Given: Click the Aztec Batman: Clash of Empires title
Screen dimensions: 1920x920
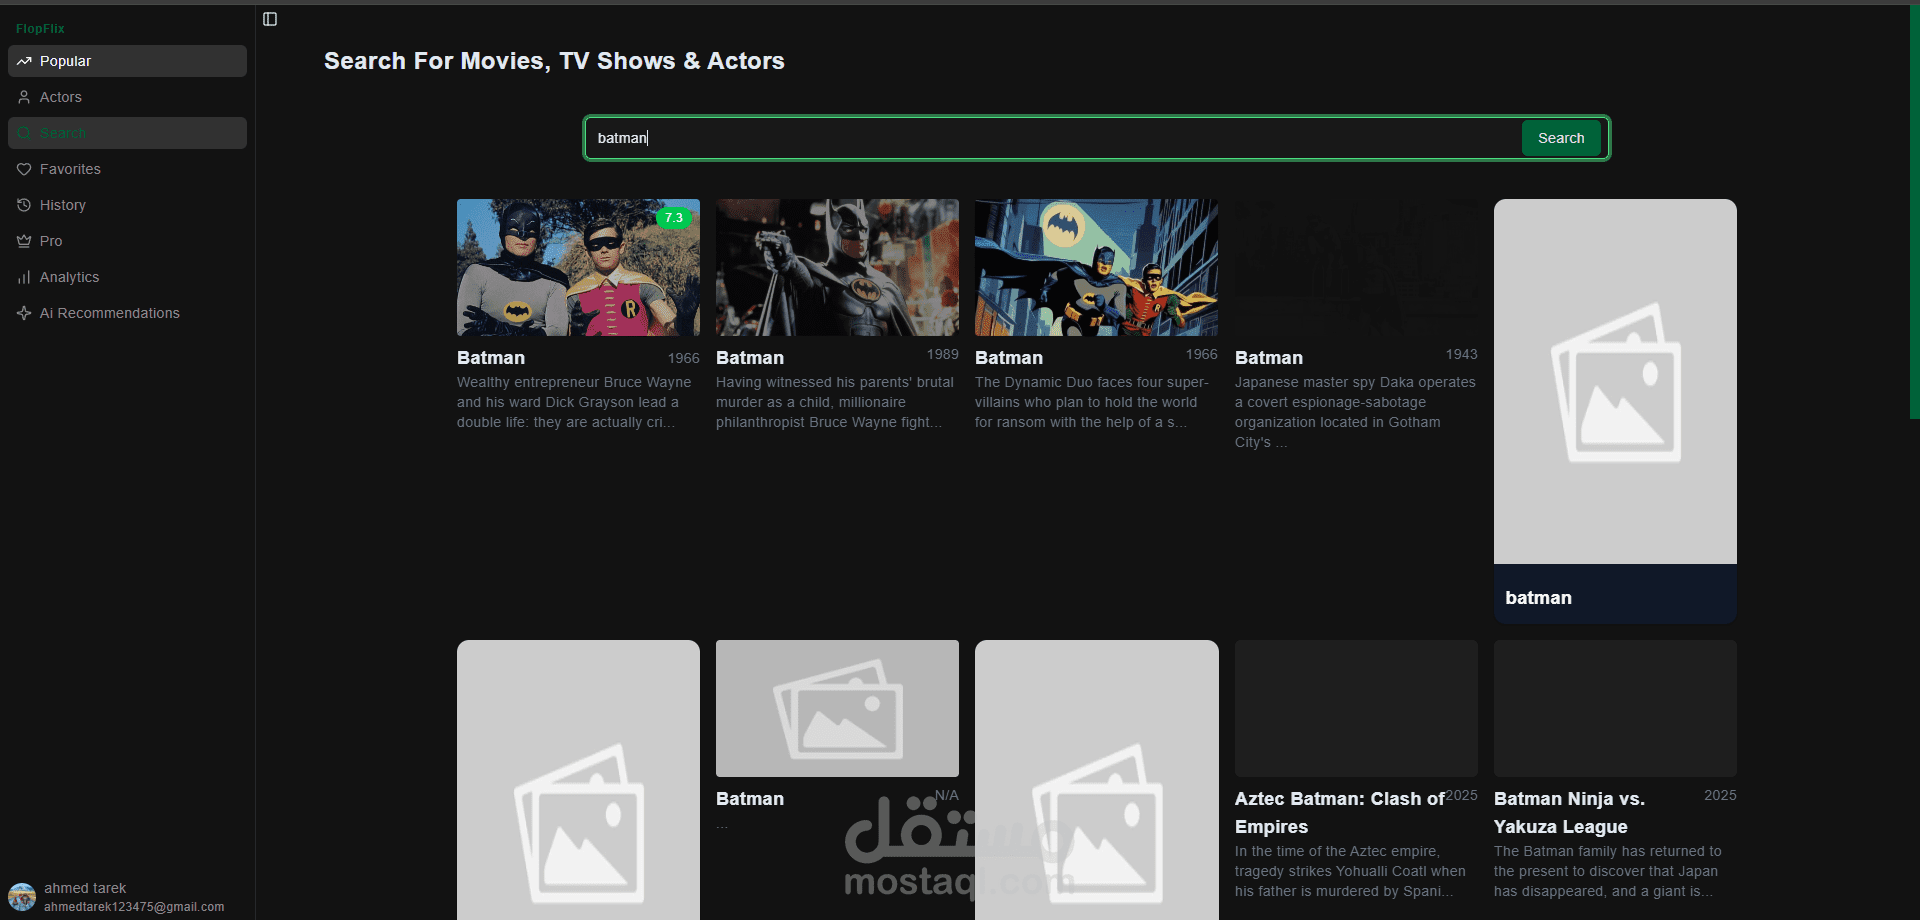Looking at the screenshot, I should 1340,813.
